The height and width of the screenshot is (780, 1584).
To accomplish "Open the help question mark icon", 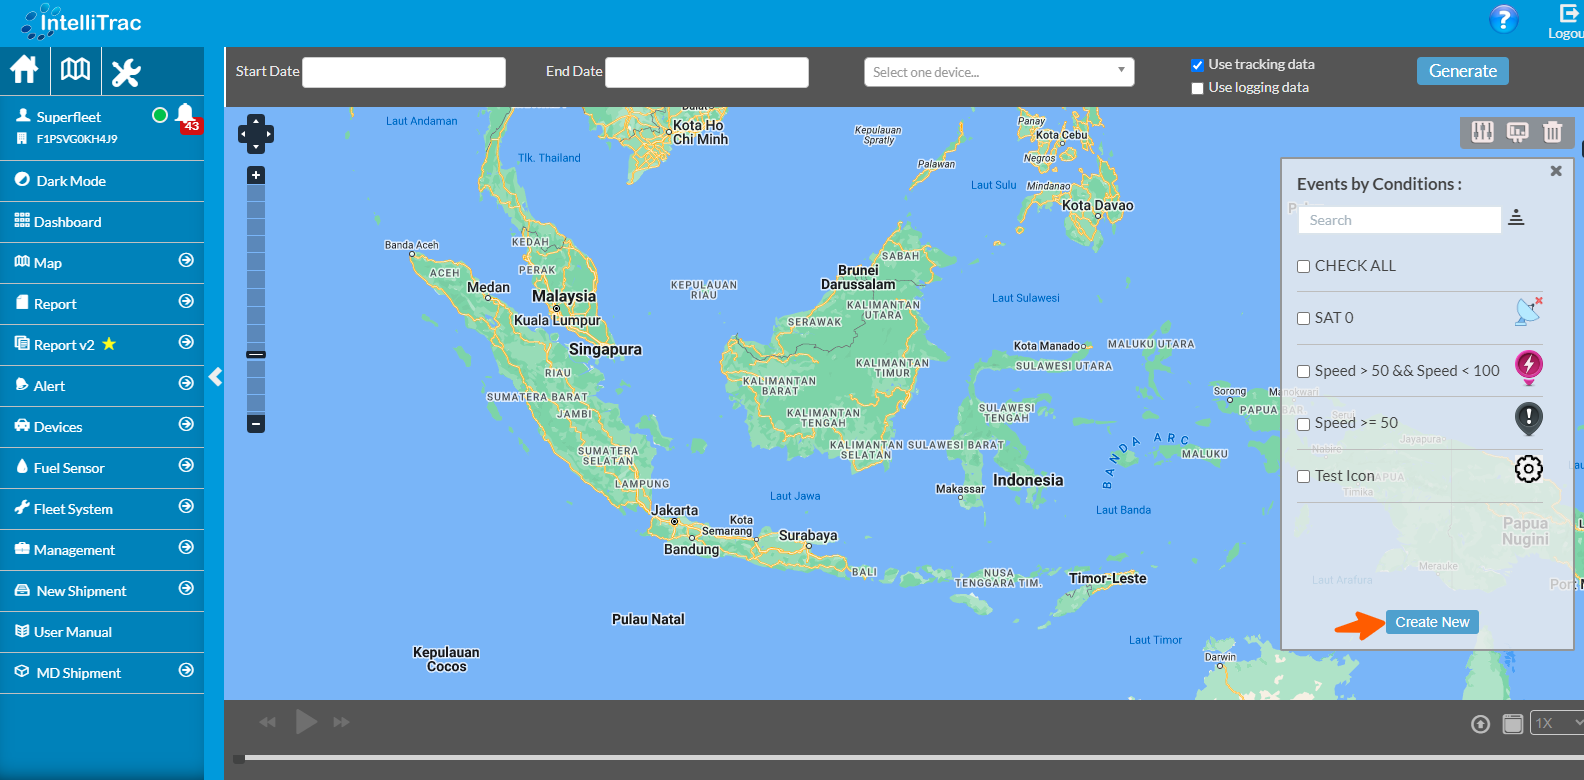I will click(1503, 19).
